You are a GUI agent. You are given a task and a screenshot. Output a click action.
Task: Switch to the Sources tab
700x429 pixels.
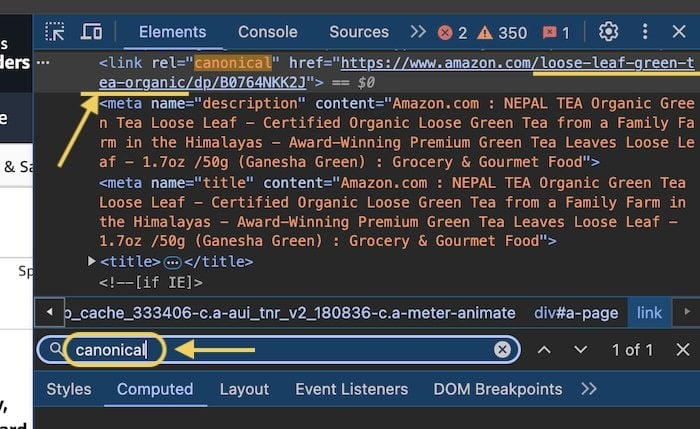tap(359, 32)
